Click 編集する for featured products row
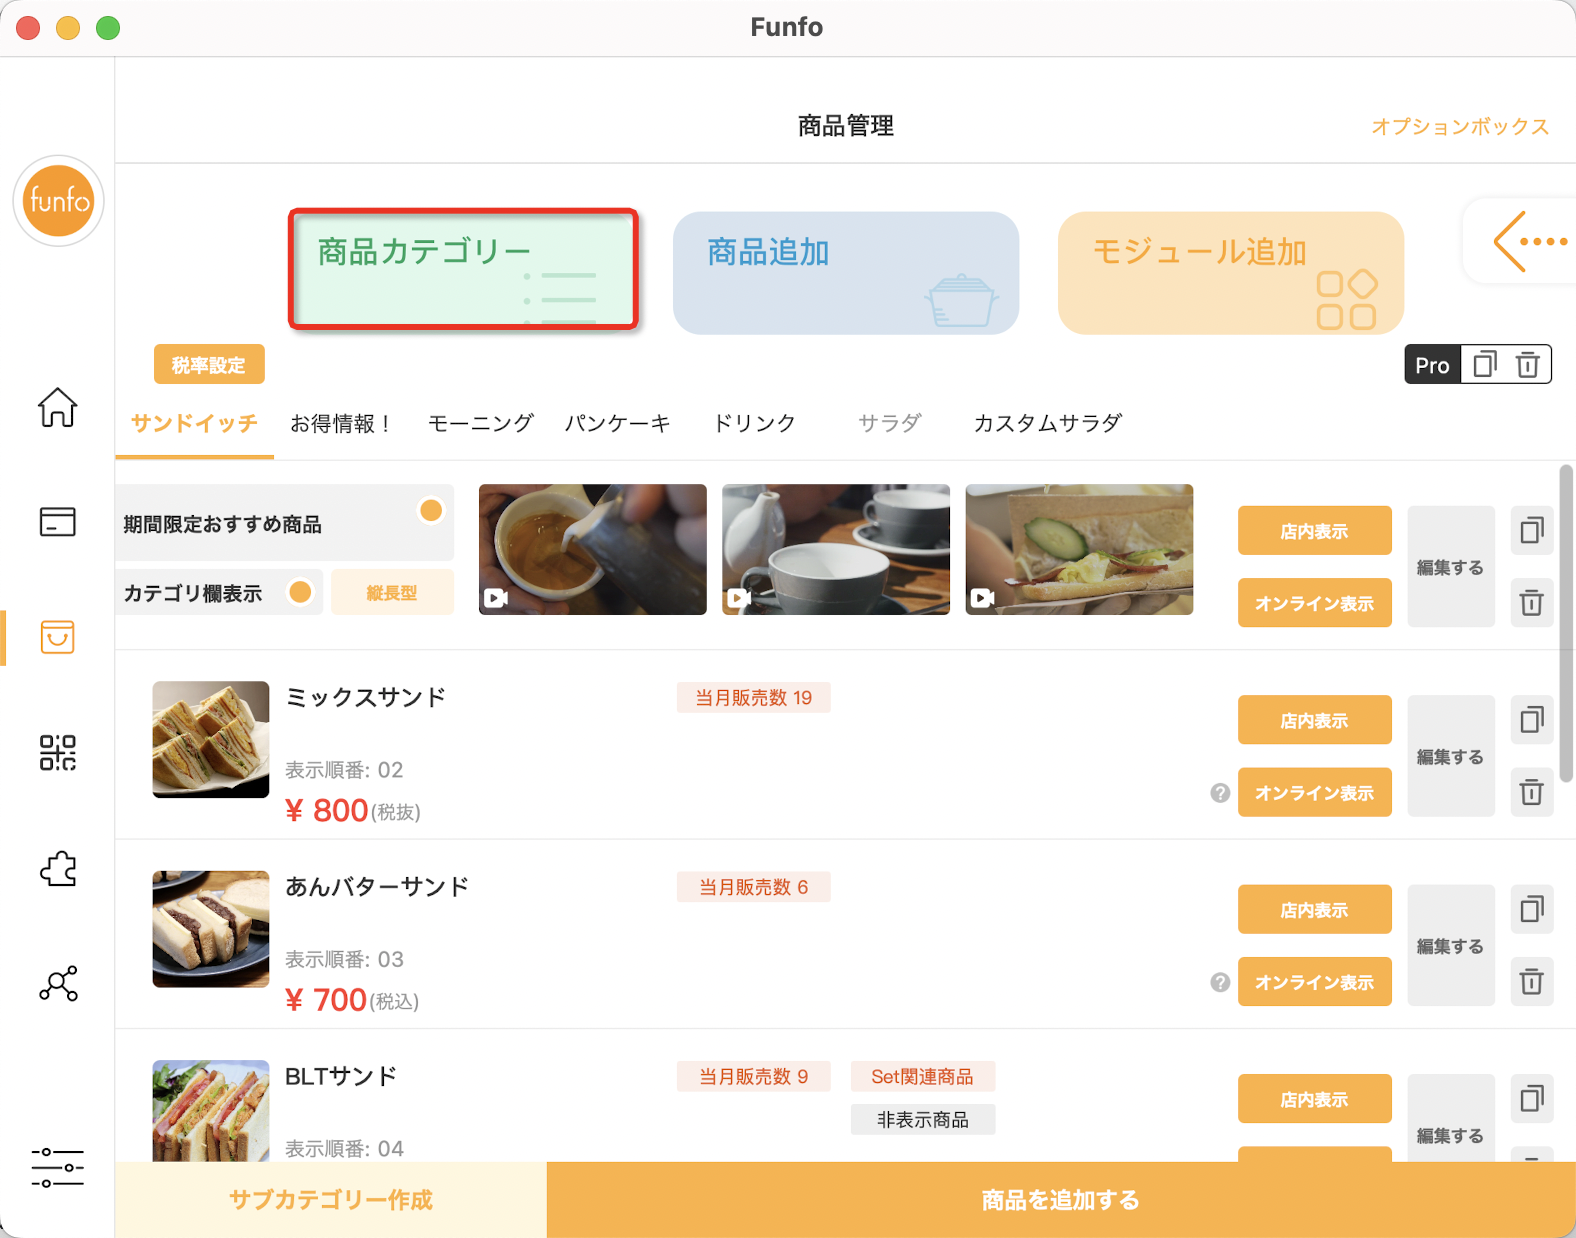The image size is (1576, 1238). click(x=1450, y=567)
